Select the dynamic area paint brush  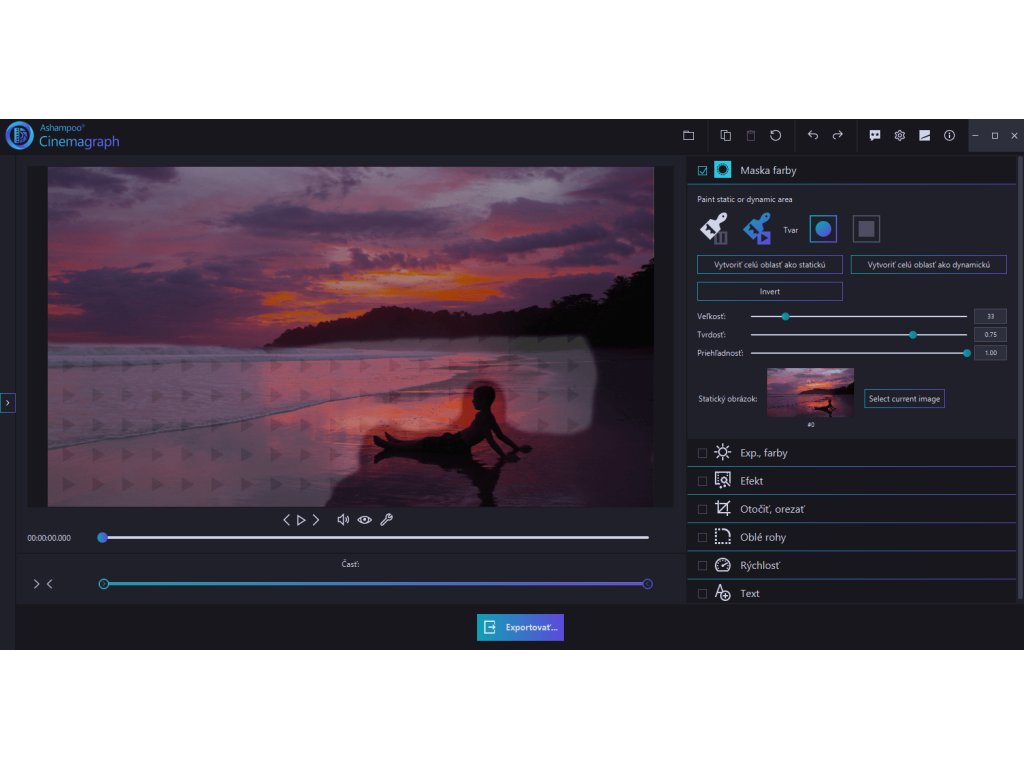757,229
